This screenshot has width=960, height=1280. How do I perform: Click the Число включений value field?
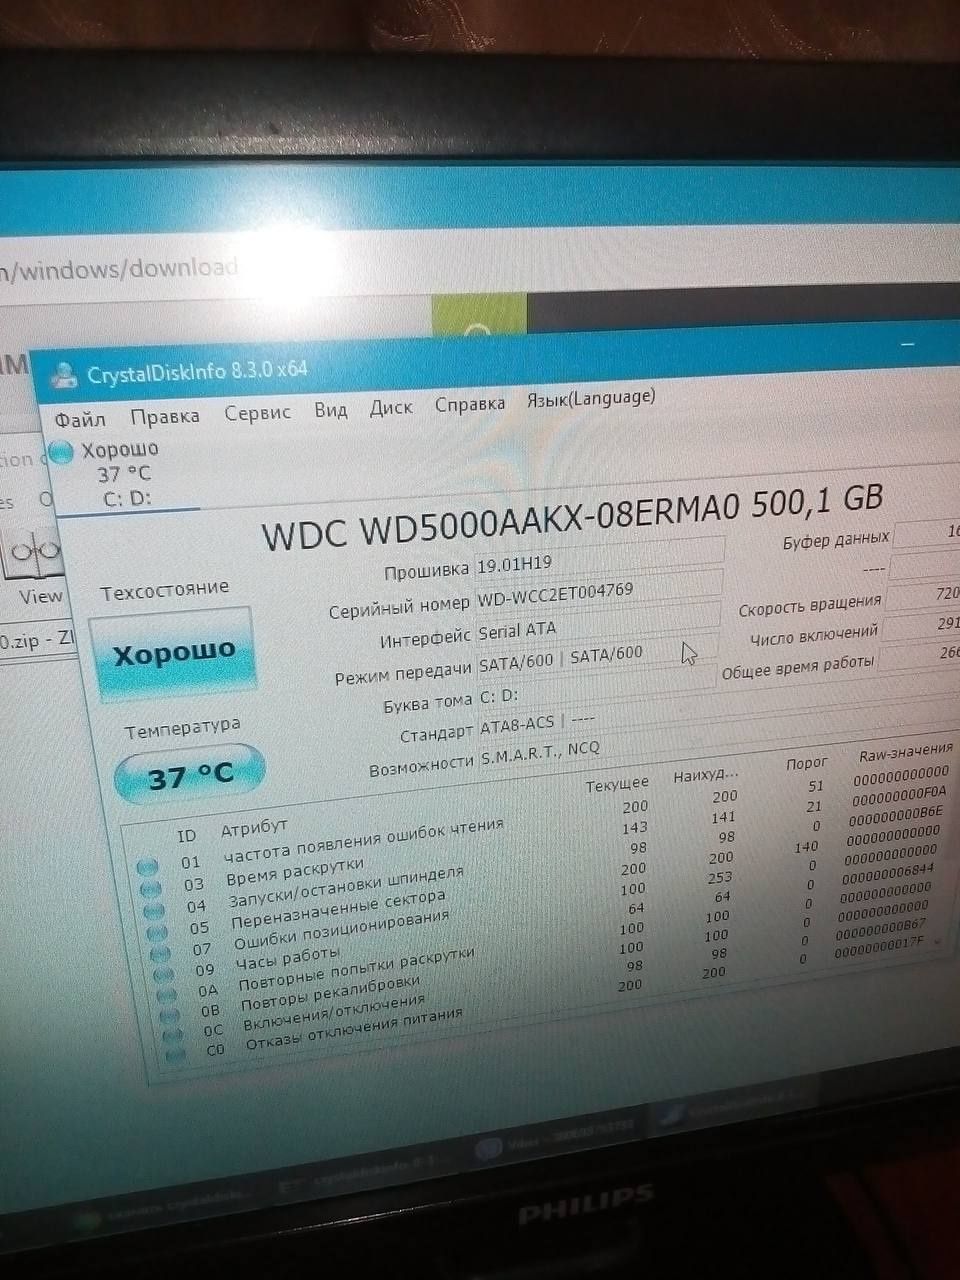922,625
